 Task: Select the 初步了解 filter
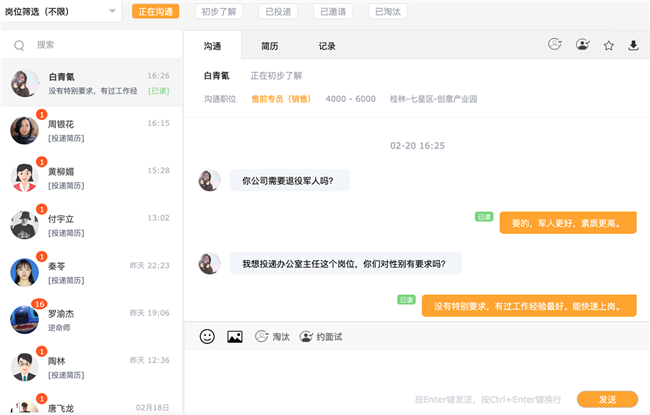pyautogui.click(x=219, y=12)
